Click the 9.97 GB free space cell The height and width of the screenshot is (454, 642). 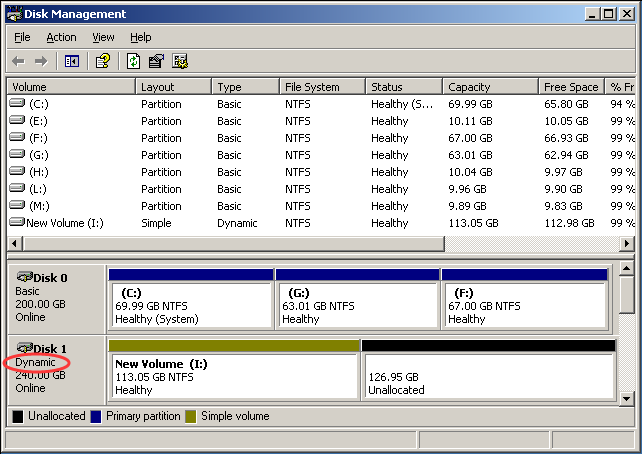click(x=563, y=172)
